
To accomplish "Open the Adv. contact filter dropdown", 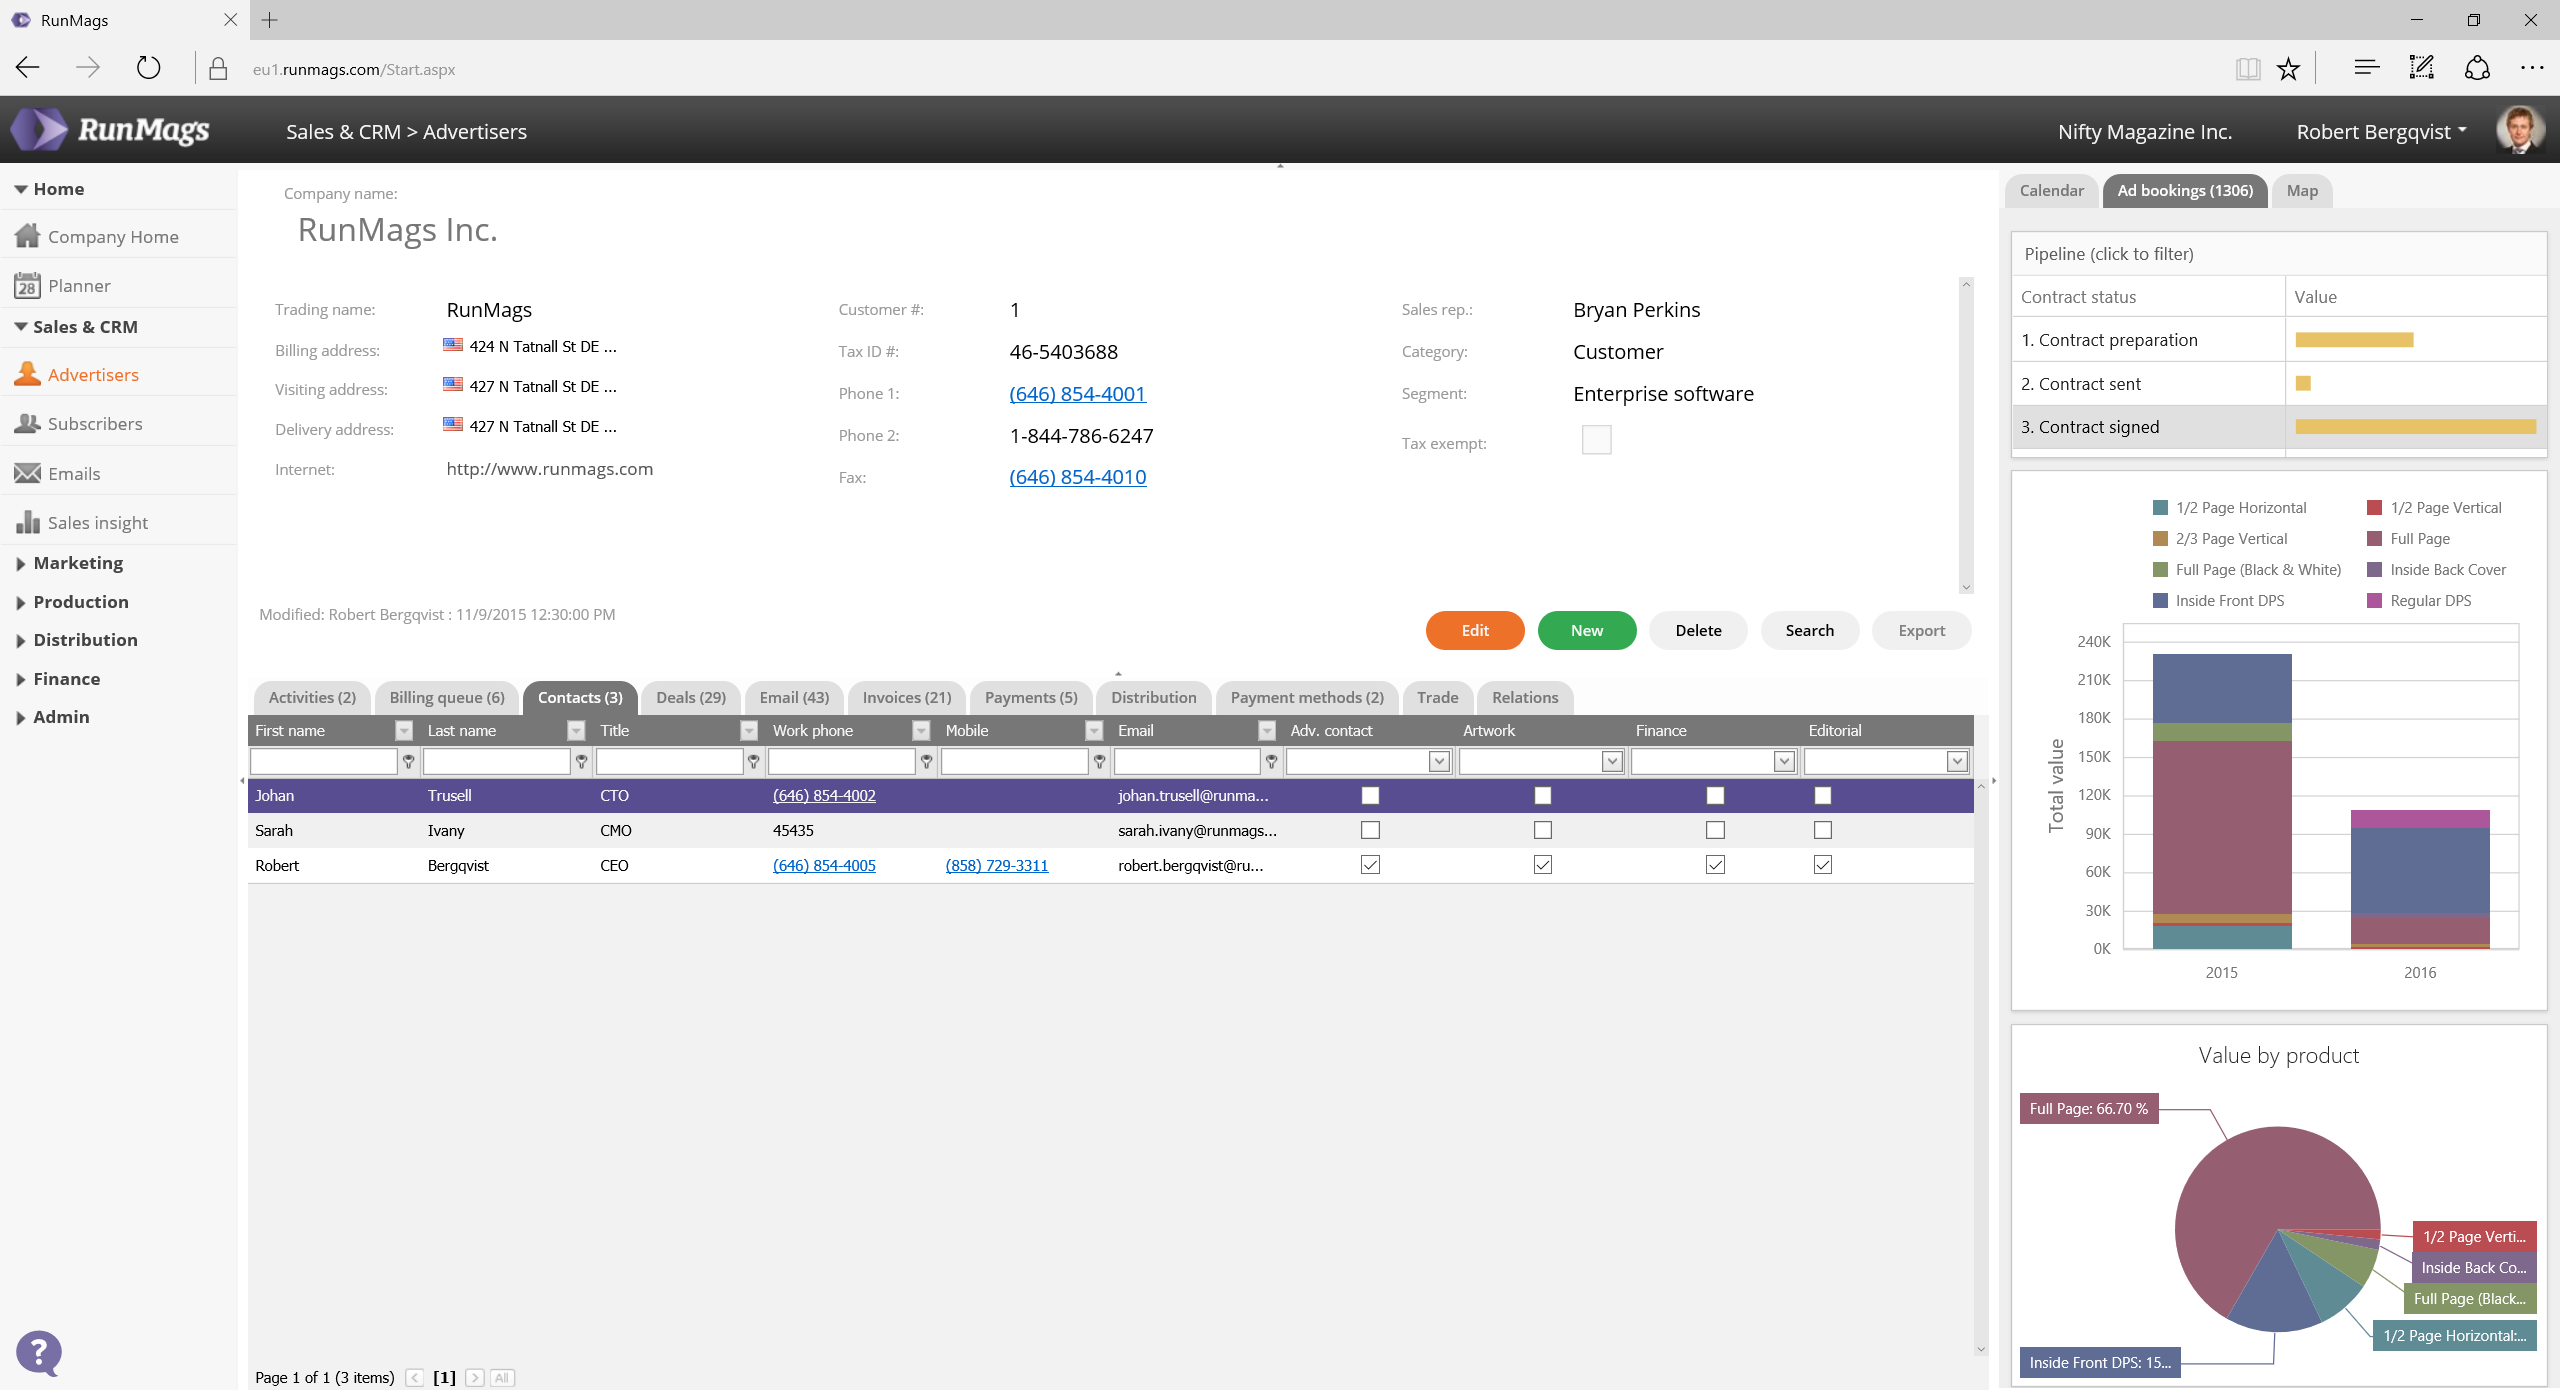I will tap(1438, 762).
